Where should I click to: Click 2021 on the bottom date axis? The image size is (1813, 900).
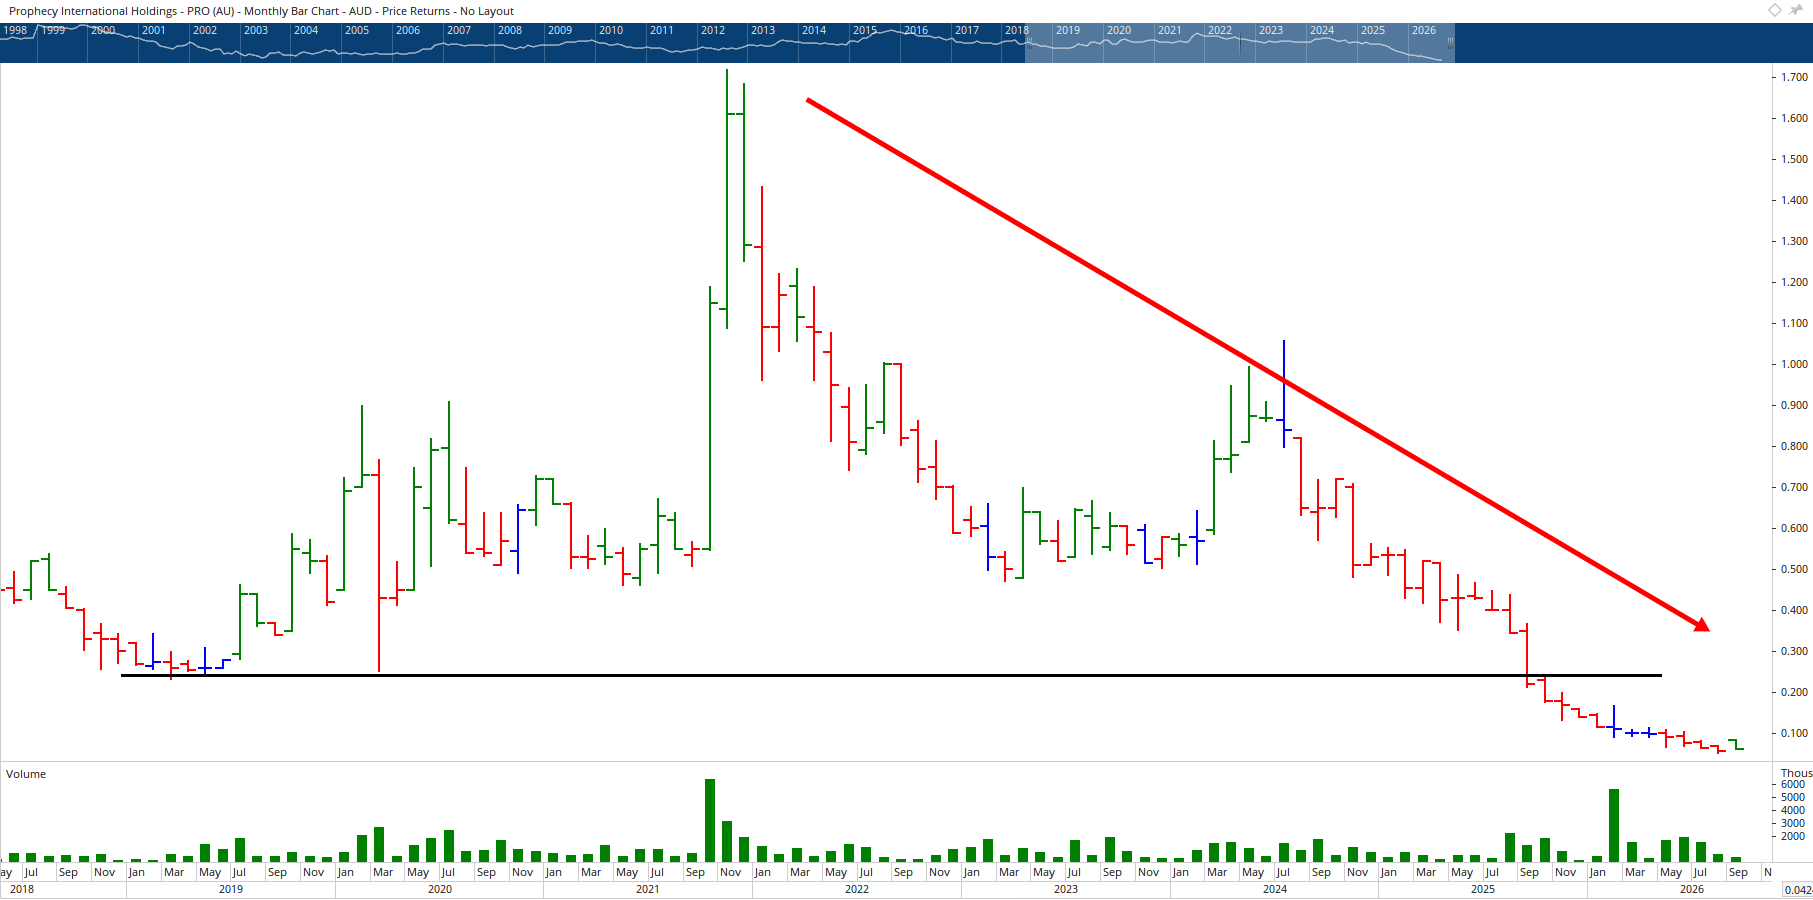[648, 889]
